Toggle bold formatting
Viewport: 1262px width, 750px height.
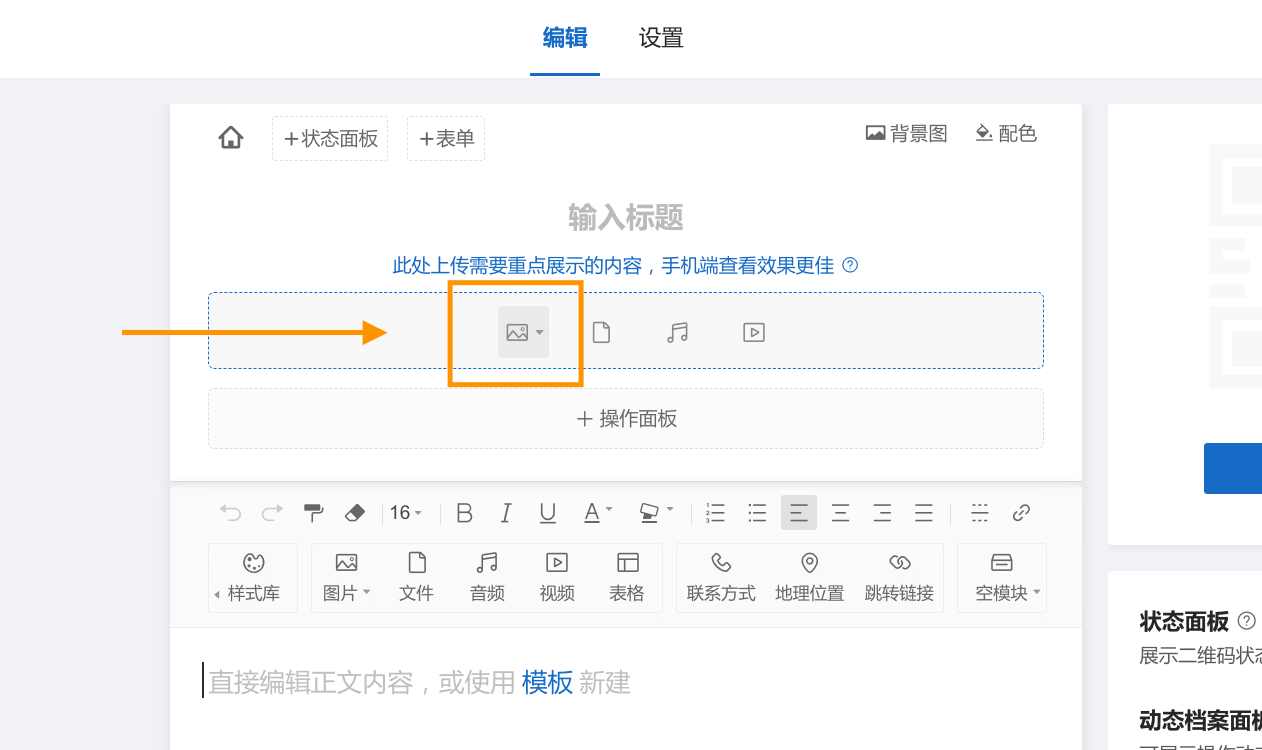pos(464,513)
